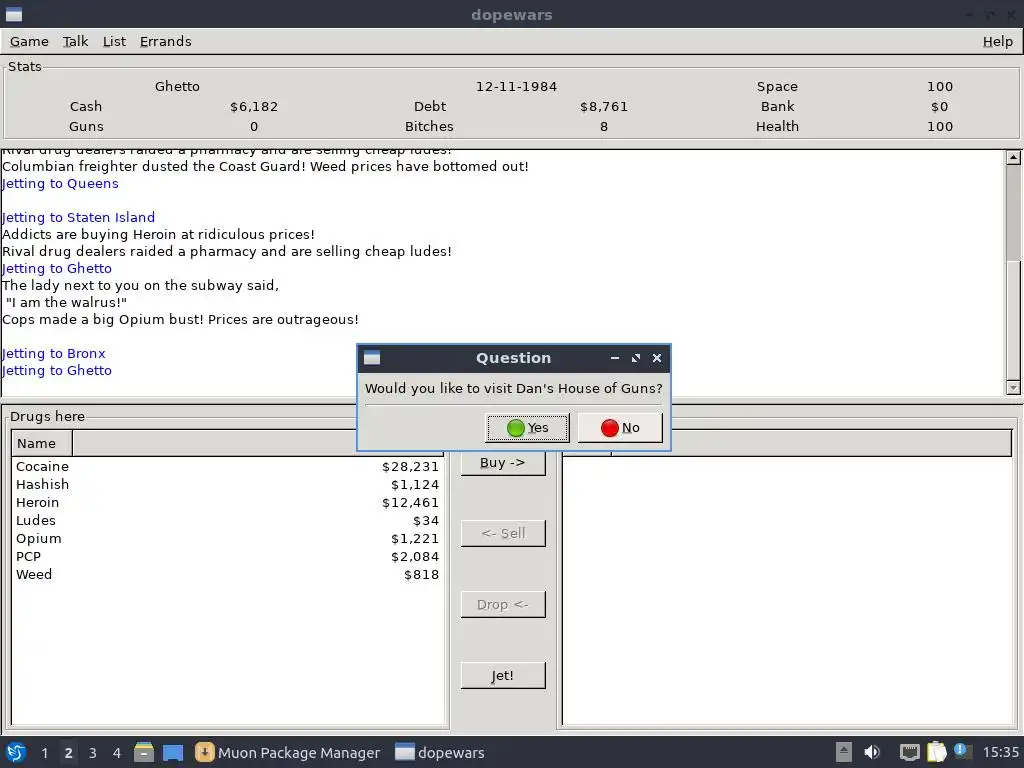This screenshot has height=768, width=1024.
Task: Click the show desktop taskbar icon
Action: pos(173,752)
